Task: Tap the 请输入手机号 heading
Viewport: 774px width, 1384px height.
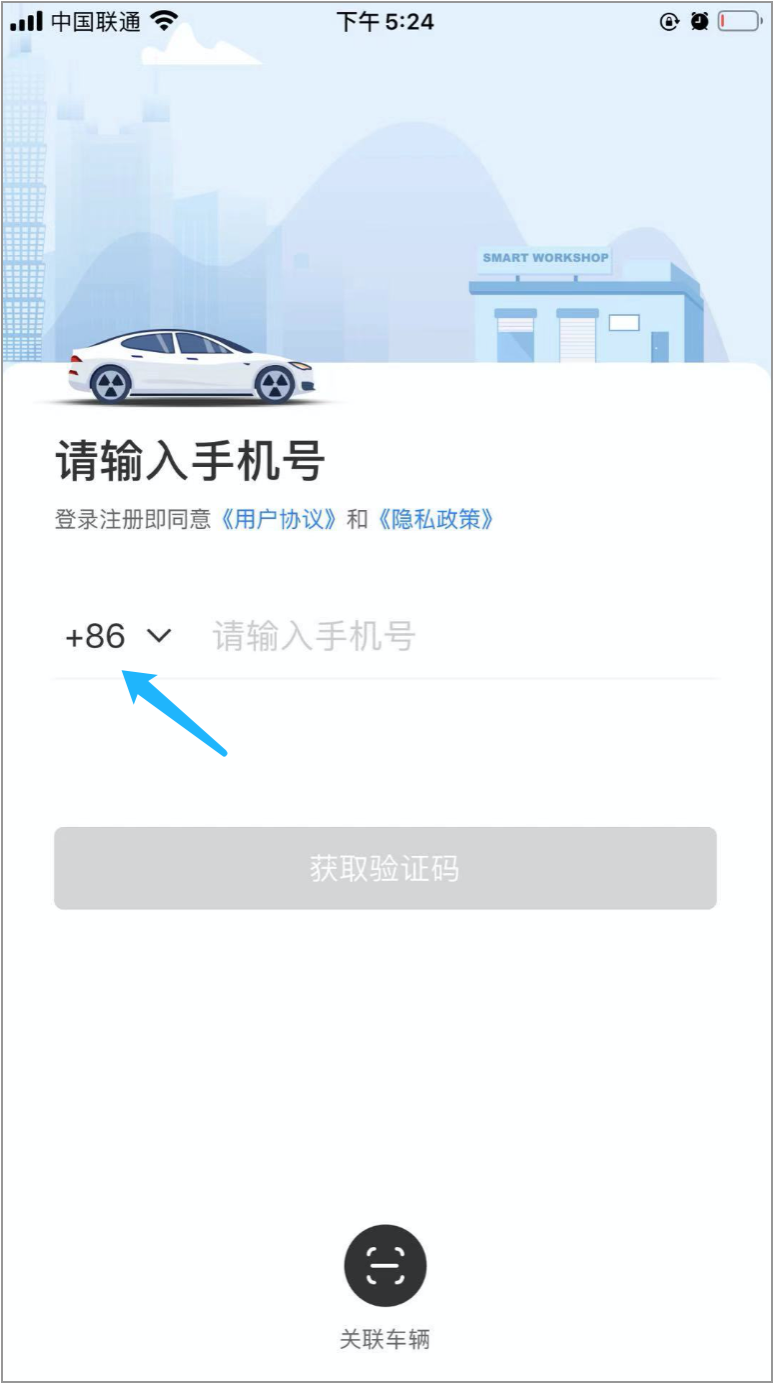Action: point(190,462)
